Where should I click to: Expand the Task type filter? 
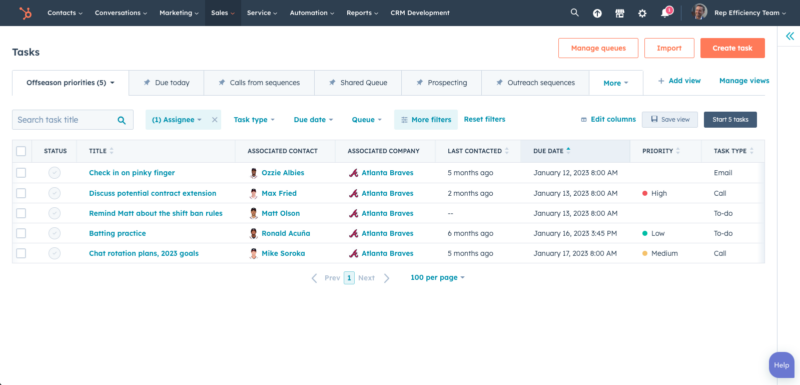[x=254, y=120]
